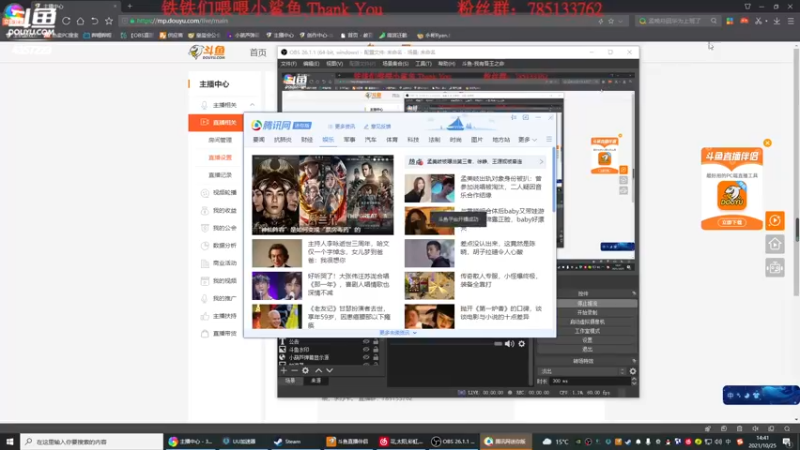Screen dimensions: 800x450
Task: Close the Douyu streaming companion ad
Action: coord(767,143)
